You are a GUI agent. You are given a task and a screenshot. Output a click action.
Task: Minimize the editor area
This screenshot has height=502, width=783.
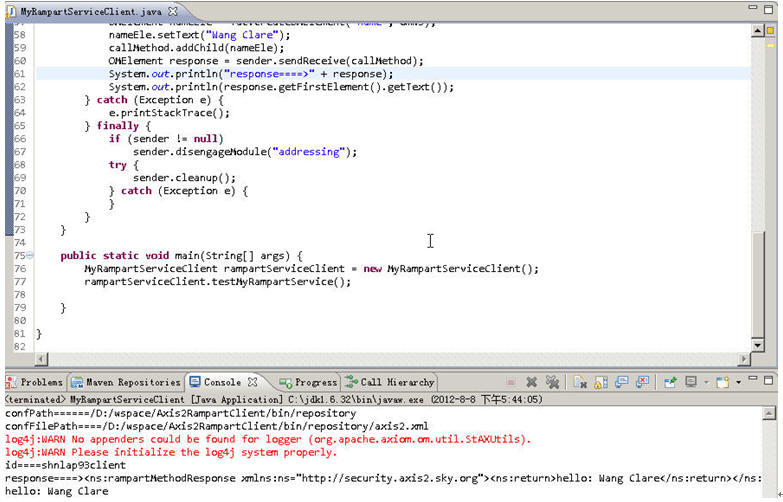click(753, 7)
